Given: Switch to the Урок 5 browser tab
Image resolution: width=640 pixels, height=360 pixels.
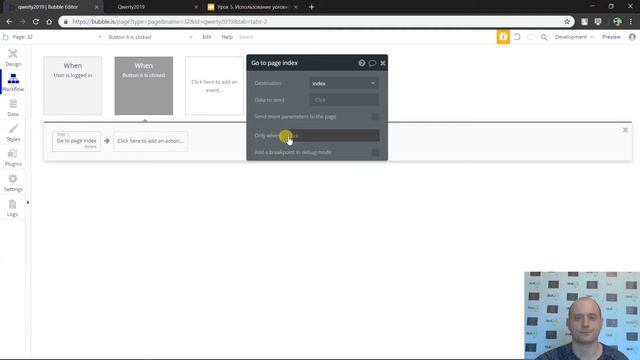Looking at the screenshot, I should point(253,7).
